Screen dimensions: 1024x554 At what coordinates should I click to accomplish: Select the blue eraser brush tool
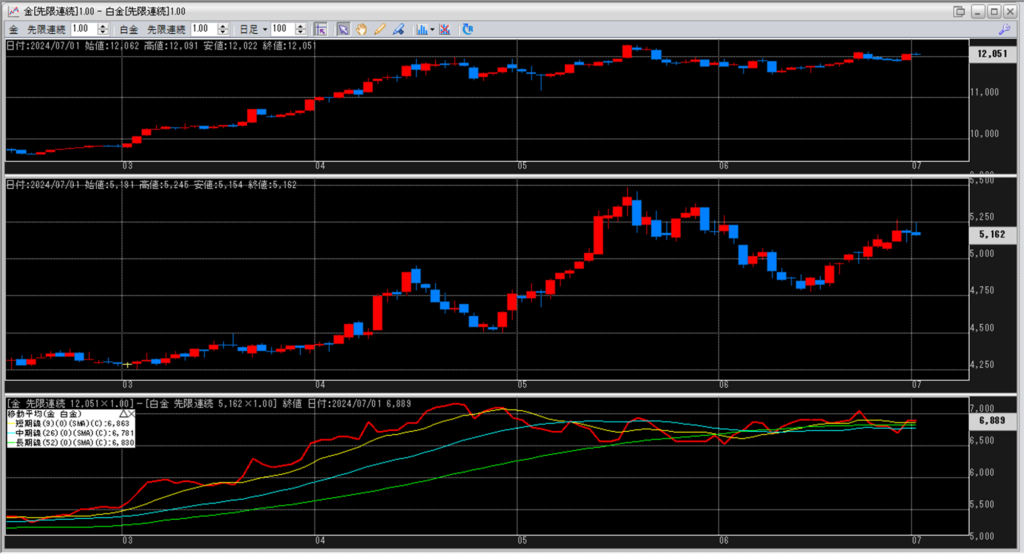(397, 29)
